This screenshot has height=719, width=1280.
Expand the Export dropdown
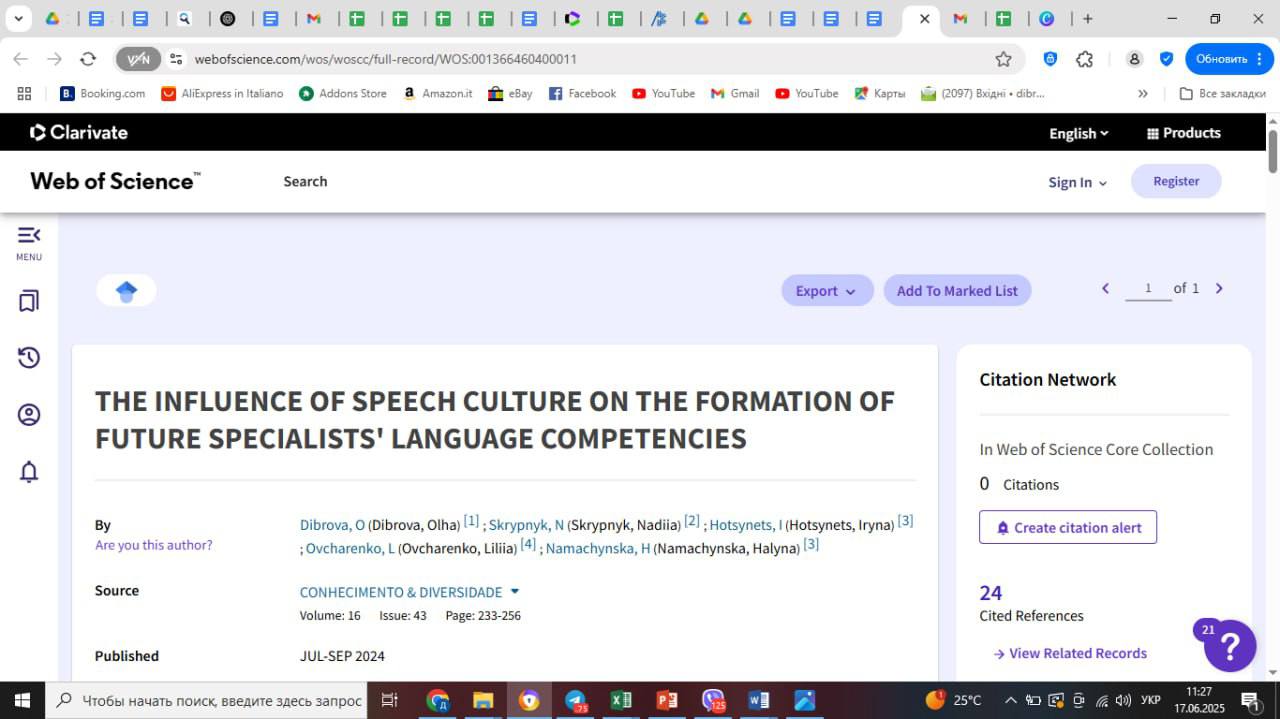click(x=826, y=291)
